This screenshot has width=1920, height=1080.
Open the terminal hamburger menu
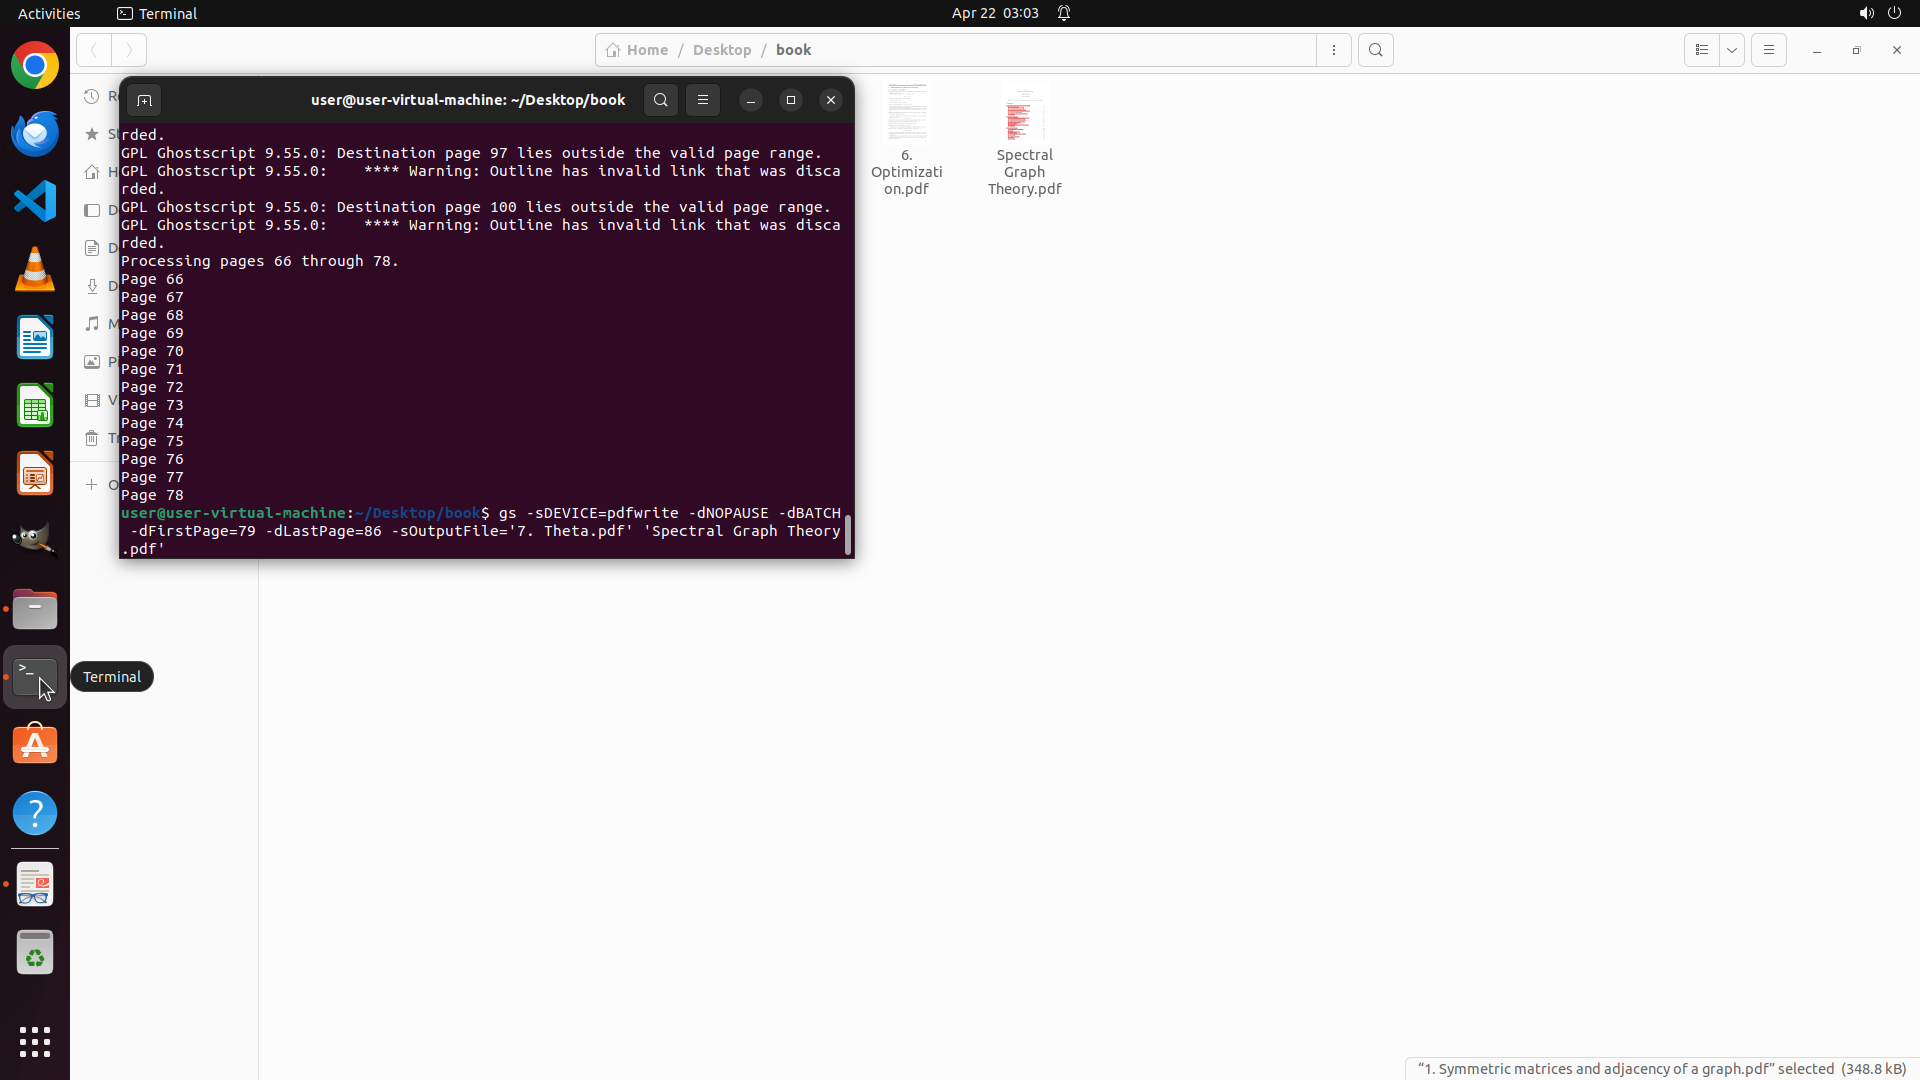[x=703, y=100]
